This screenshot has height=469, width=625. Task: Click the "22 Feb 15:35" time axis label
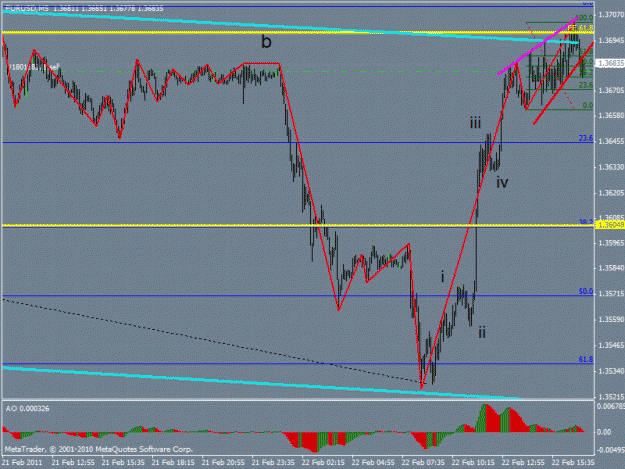point(573,462)
